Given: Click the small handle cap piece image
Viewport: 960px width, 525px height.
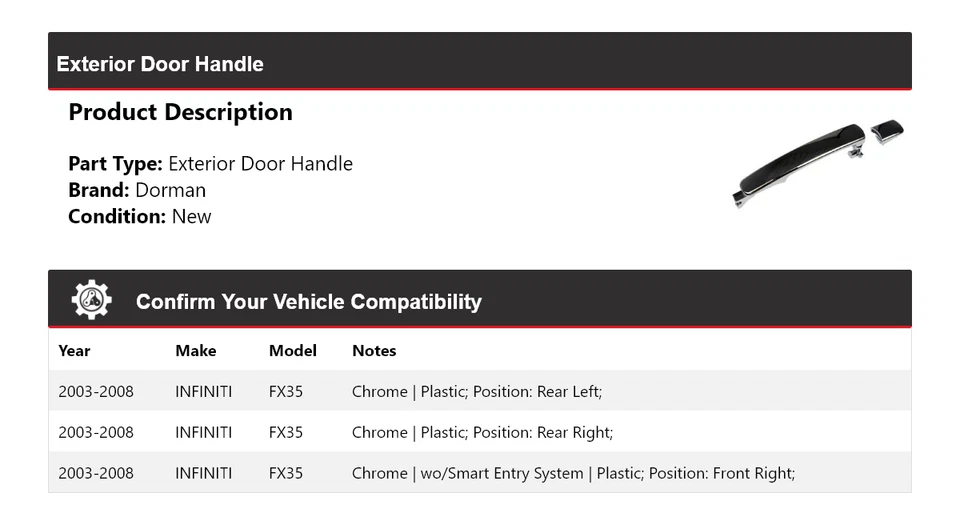Looking at the screenshot, I should coord(887,132).
